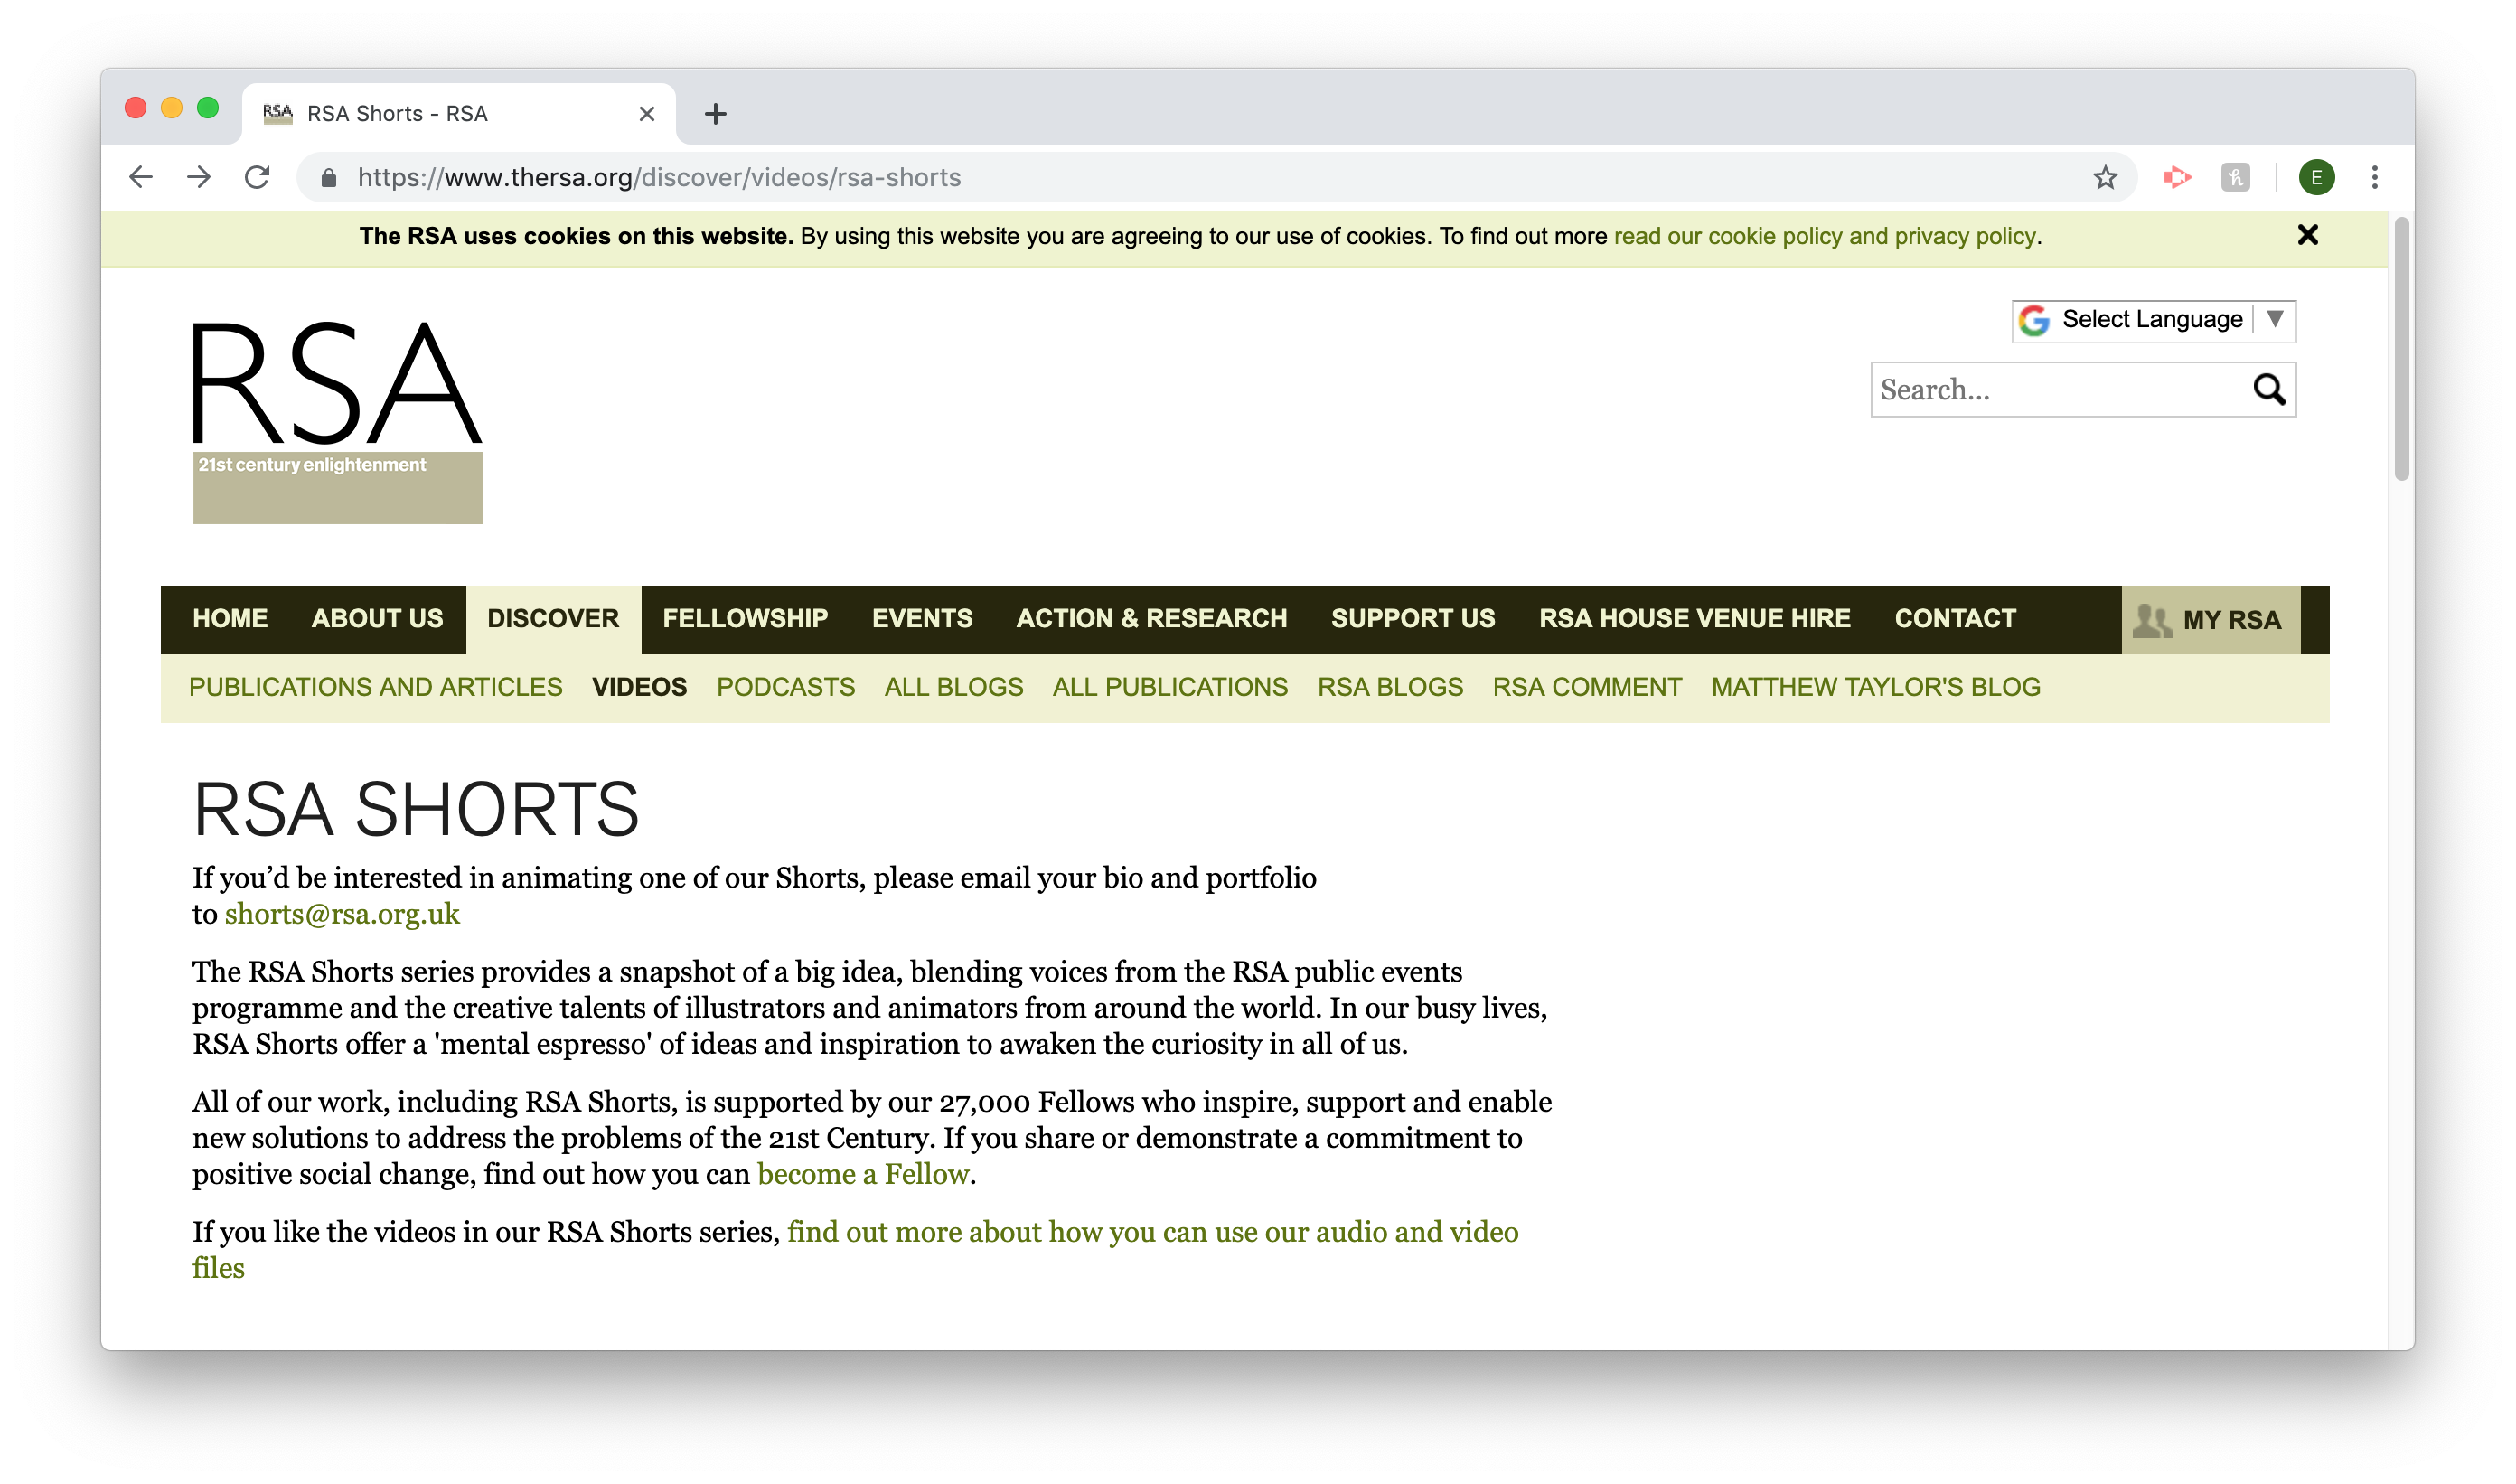Bookmark this page with the star icon
2516x1484 pixels.
click(x=2105, y=177)
